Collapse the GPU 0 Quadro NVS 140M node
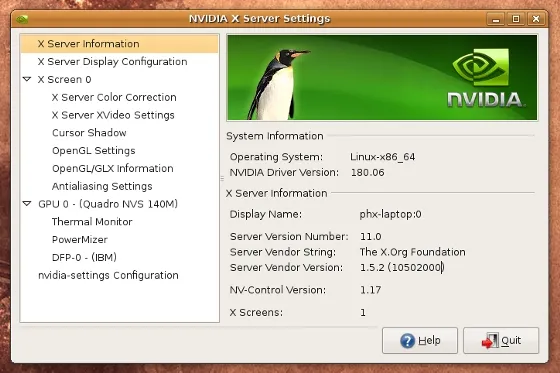This screenshot has width=560, height=373. point(27,204)
